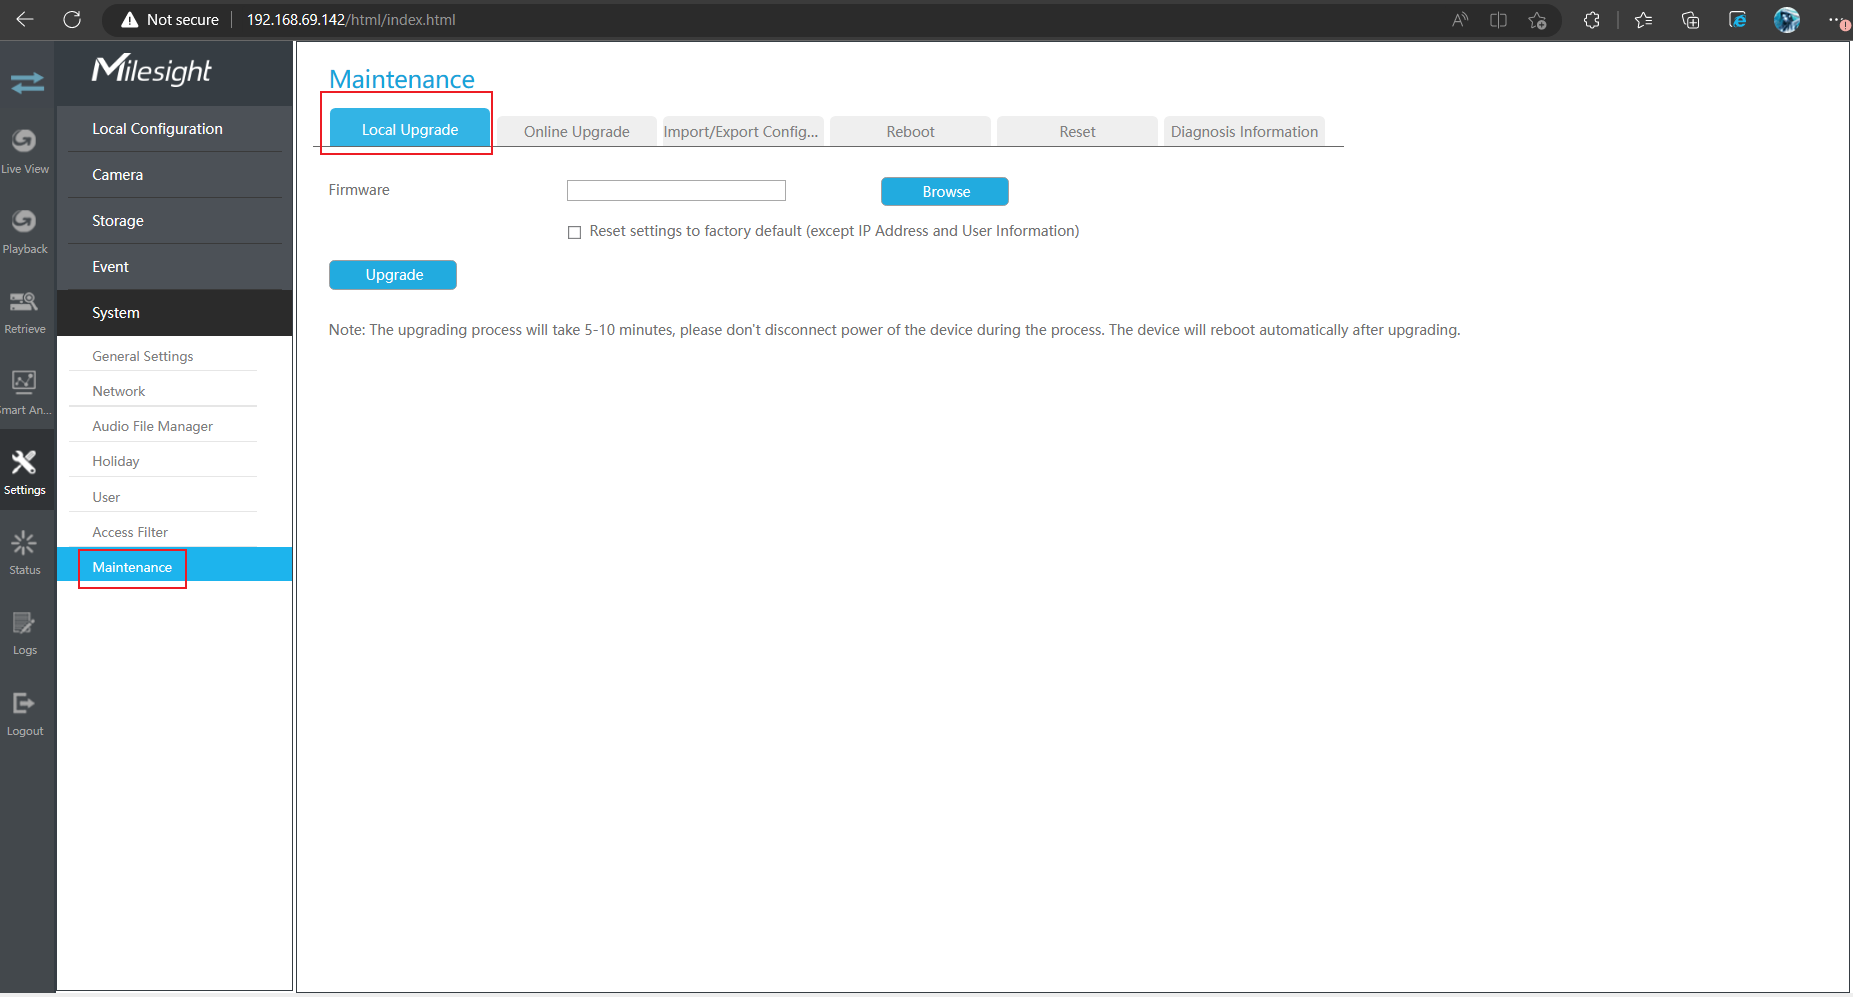Go back with browser back arrow

tap(25, 19)
